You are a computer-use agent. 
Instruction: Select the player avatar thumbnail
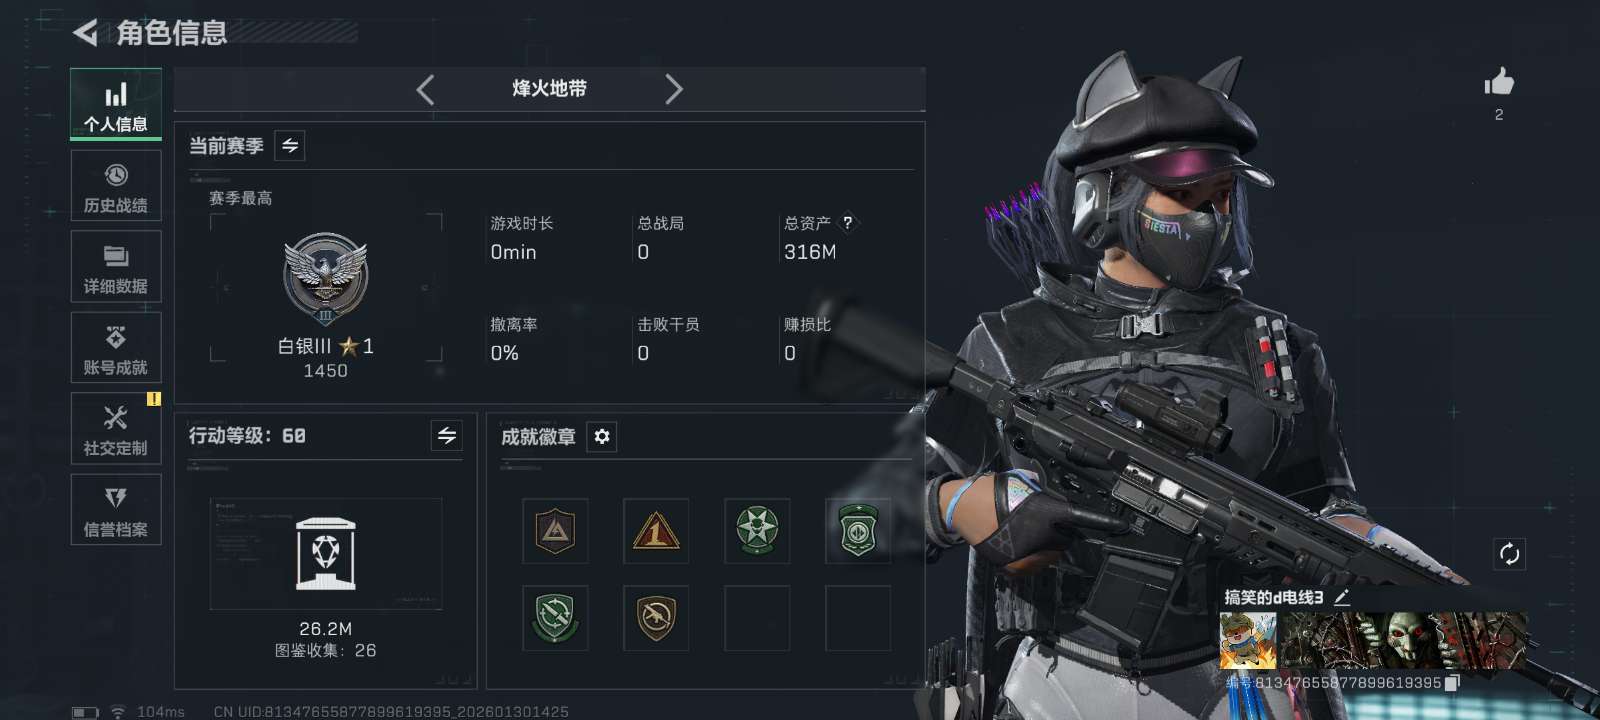[x=1248, y=641]
